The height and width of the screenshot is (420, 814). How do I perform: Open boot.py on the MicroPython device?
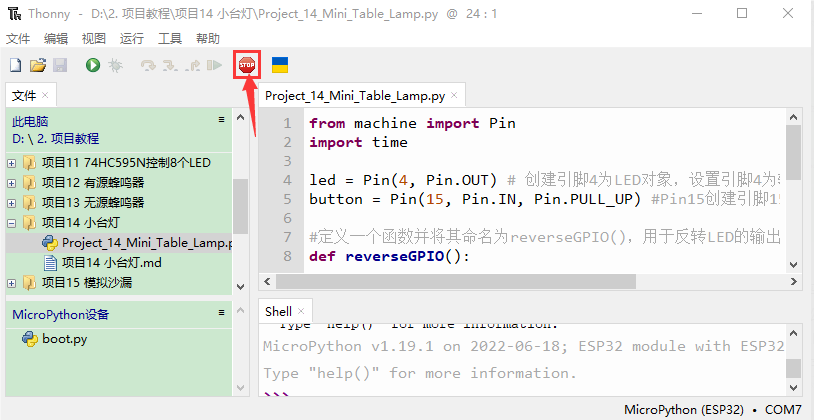pyautogui.click(x=64, y=338)
